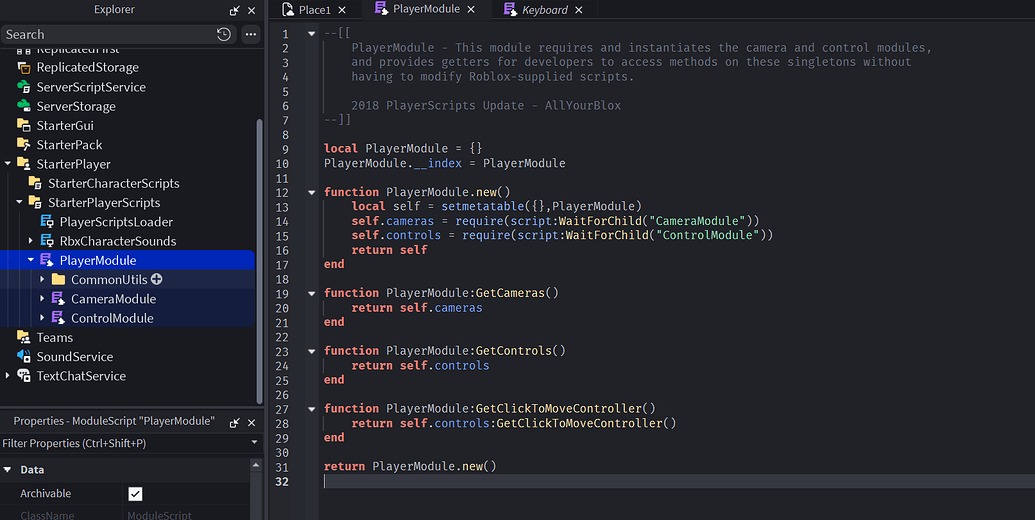The image size is (1035, 520).
Task: Click the "return self.cameras" code line
Action: click(x=417, y=308)
